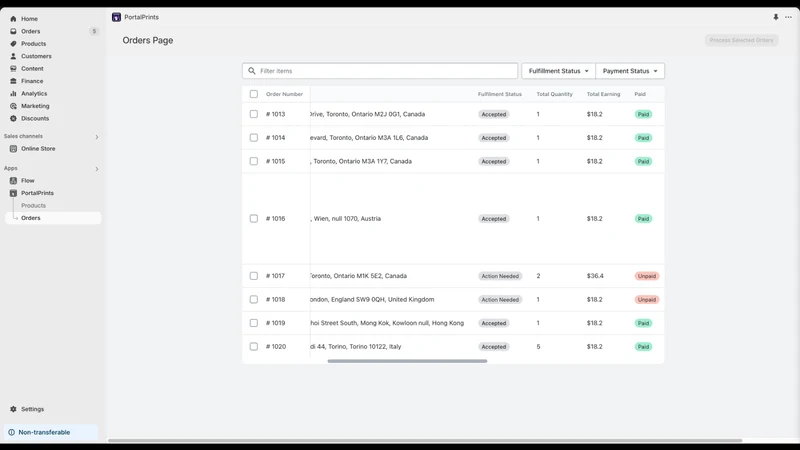Image resolution: width=800 pixels, height=450 pixels.
Task: Click Action Needed status for order #1017
Action: (x=500, y=276)
